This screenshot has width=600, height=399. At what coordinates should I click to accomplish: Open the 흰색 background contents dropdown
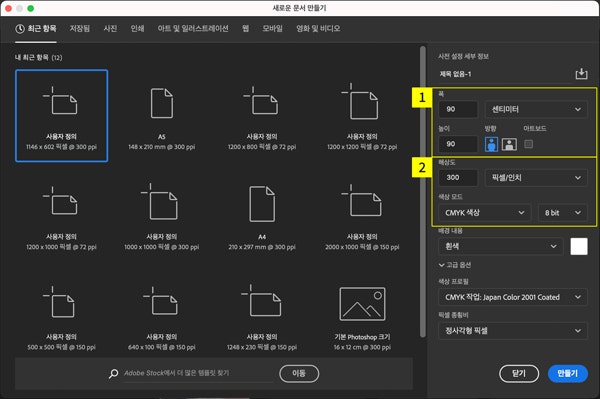tap(501, 246)
